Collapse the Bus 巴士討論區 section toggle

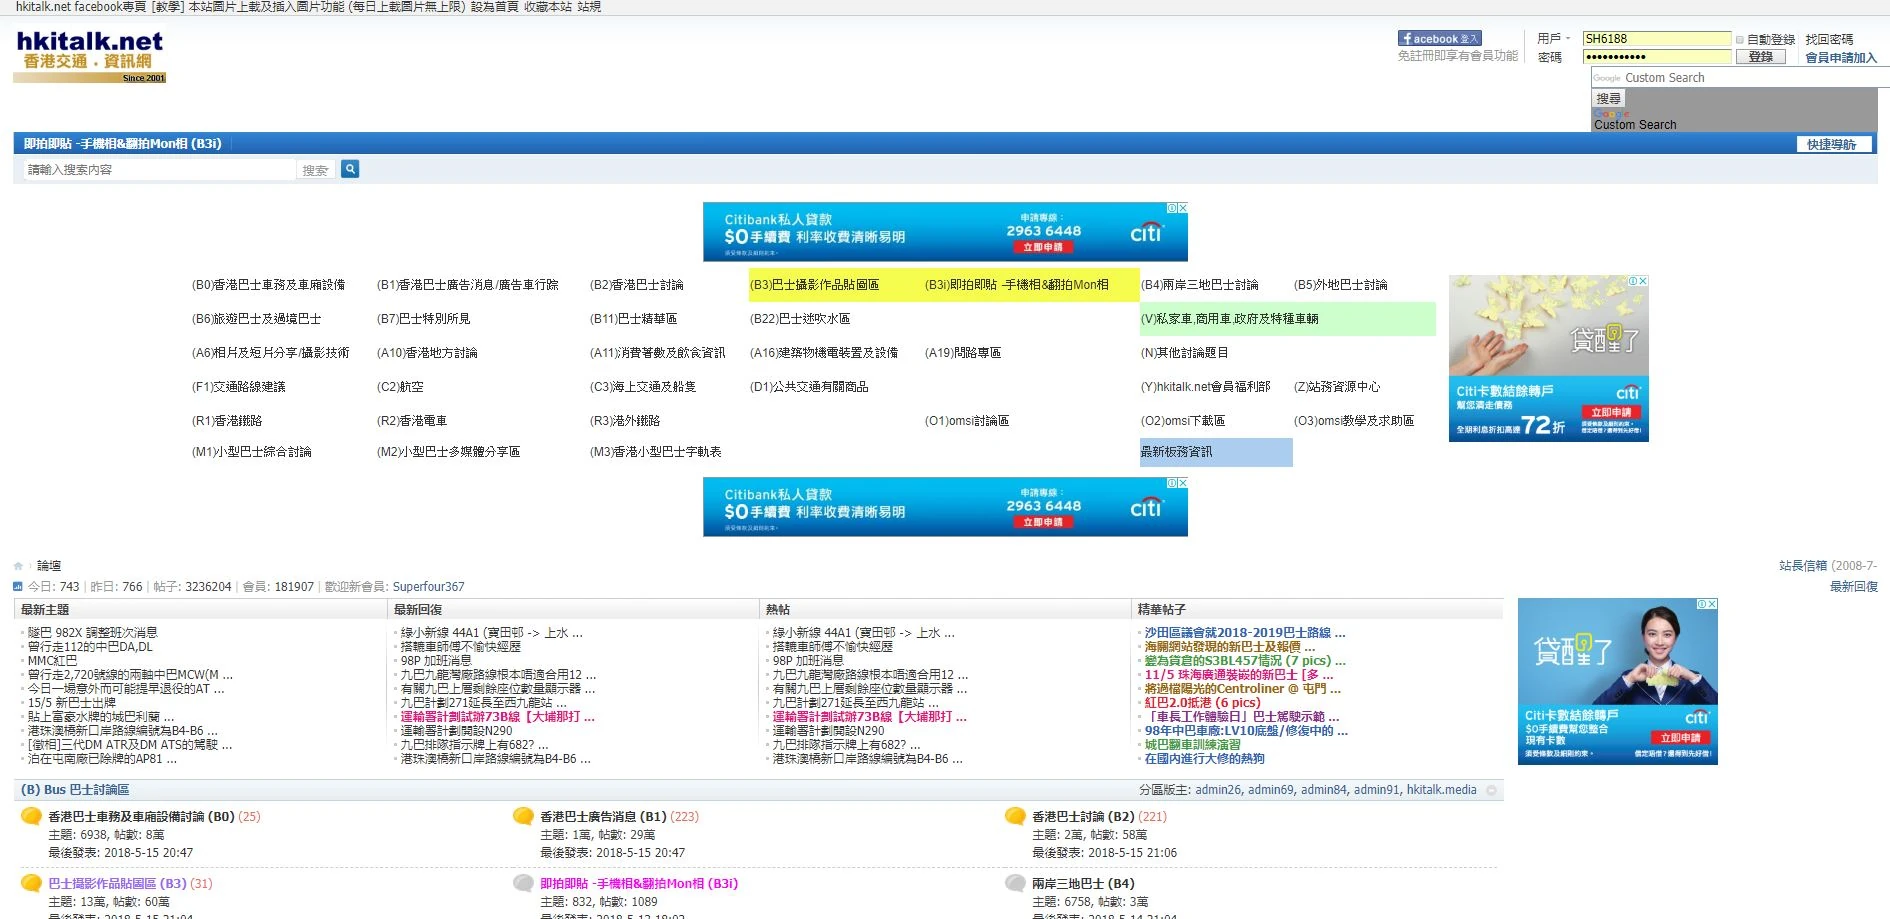(x=1491, y=790)
